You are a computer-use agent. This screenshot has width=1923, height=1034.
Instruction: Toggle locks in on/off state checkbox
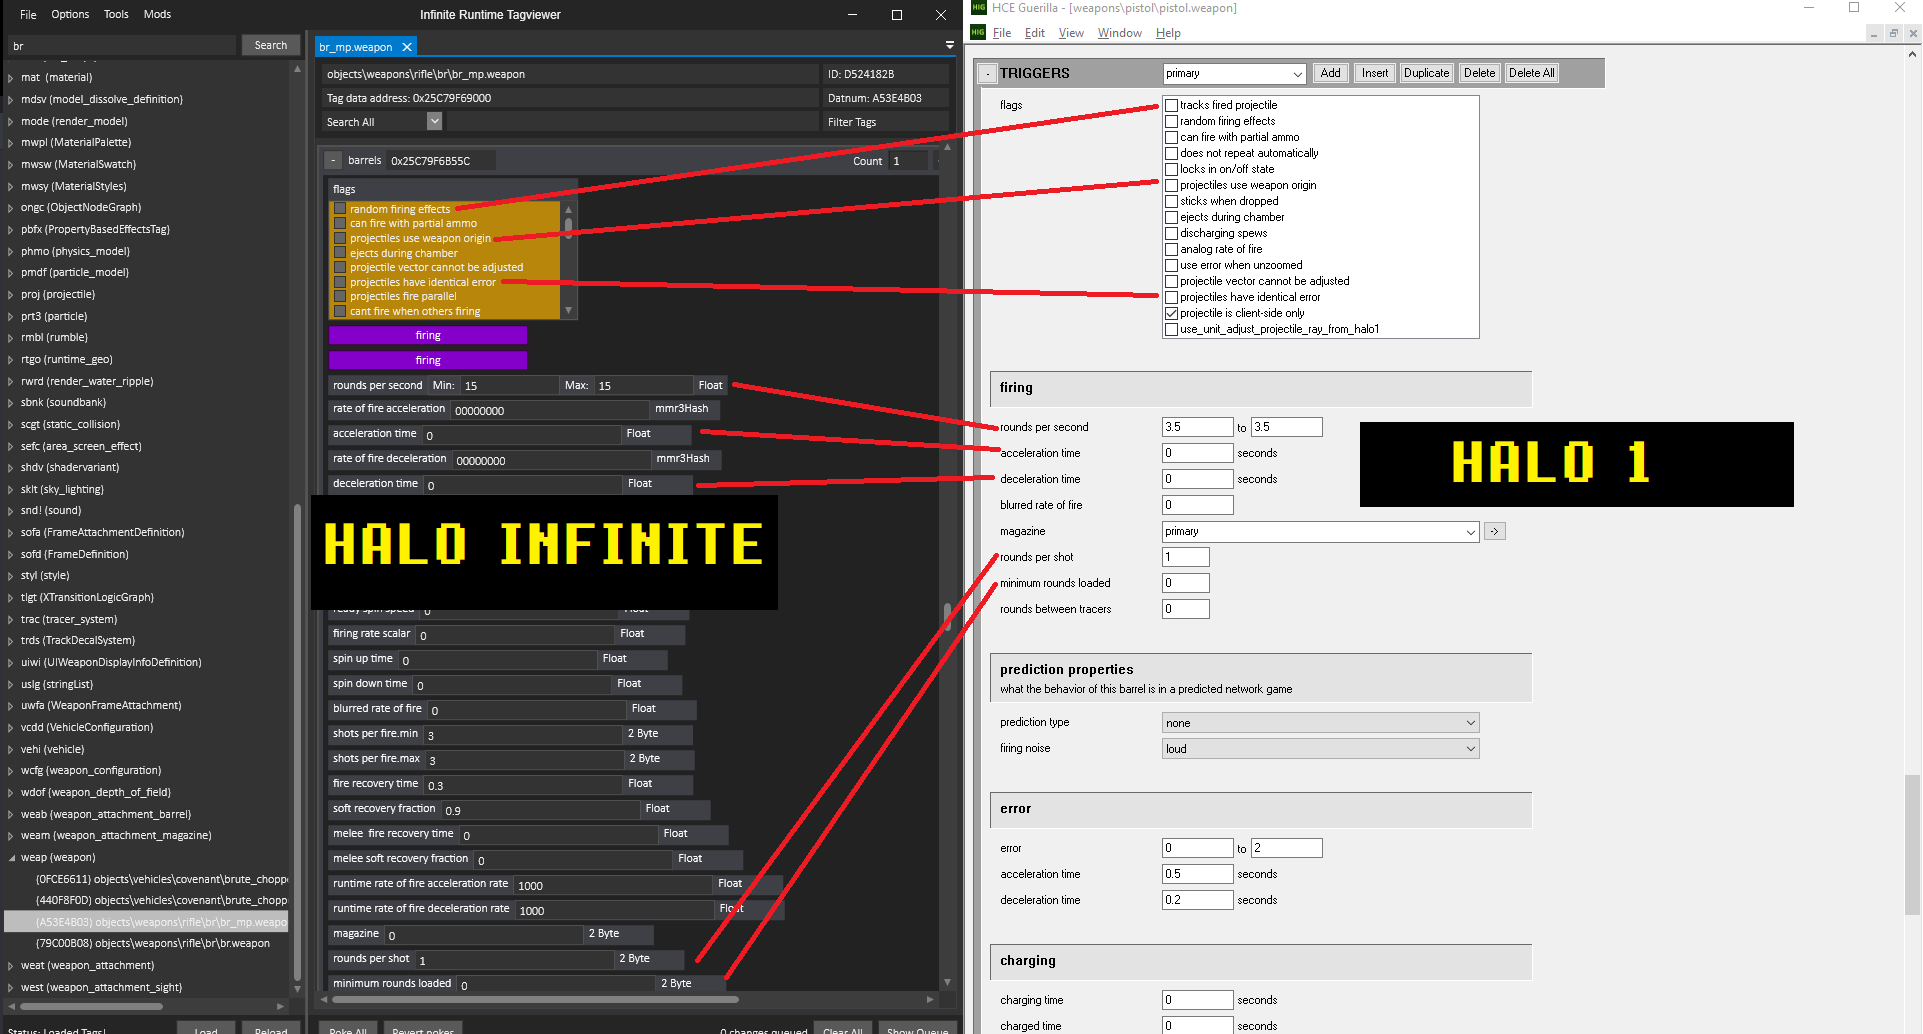pos(1171,169)
